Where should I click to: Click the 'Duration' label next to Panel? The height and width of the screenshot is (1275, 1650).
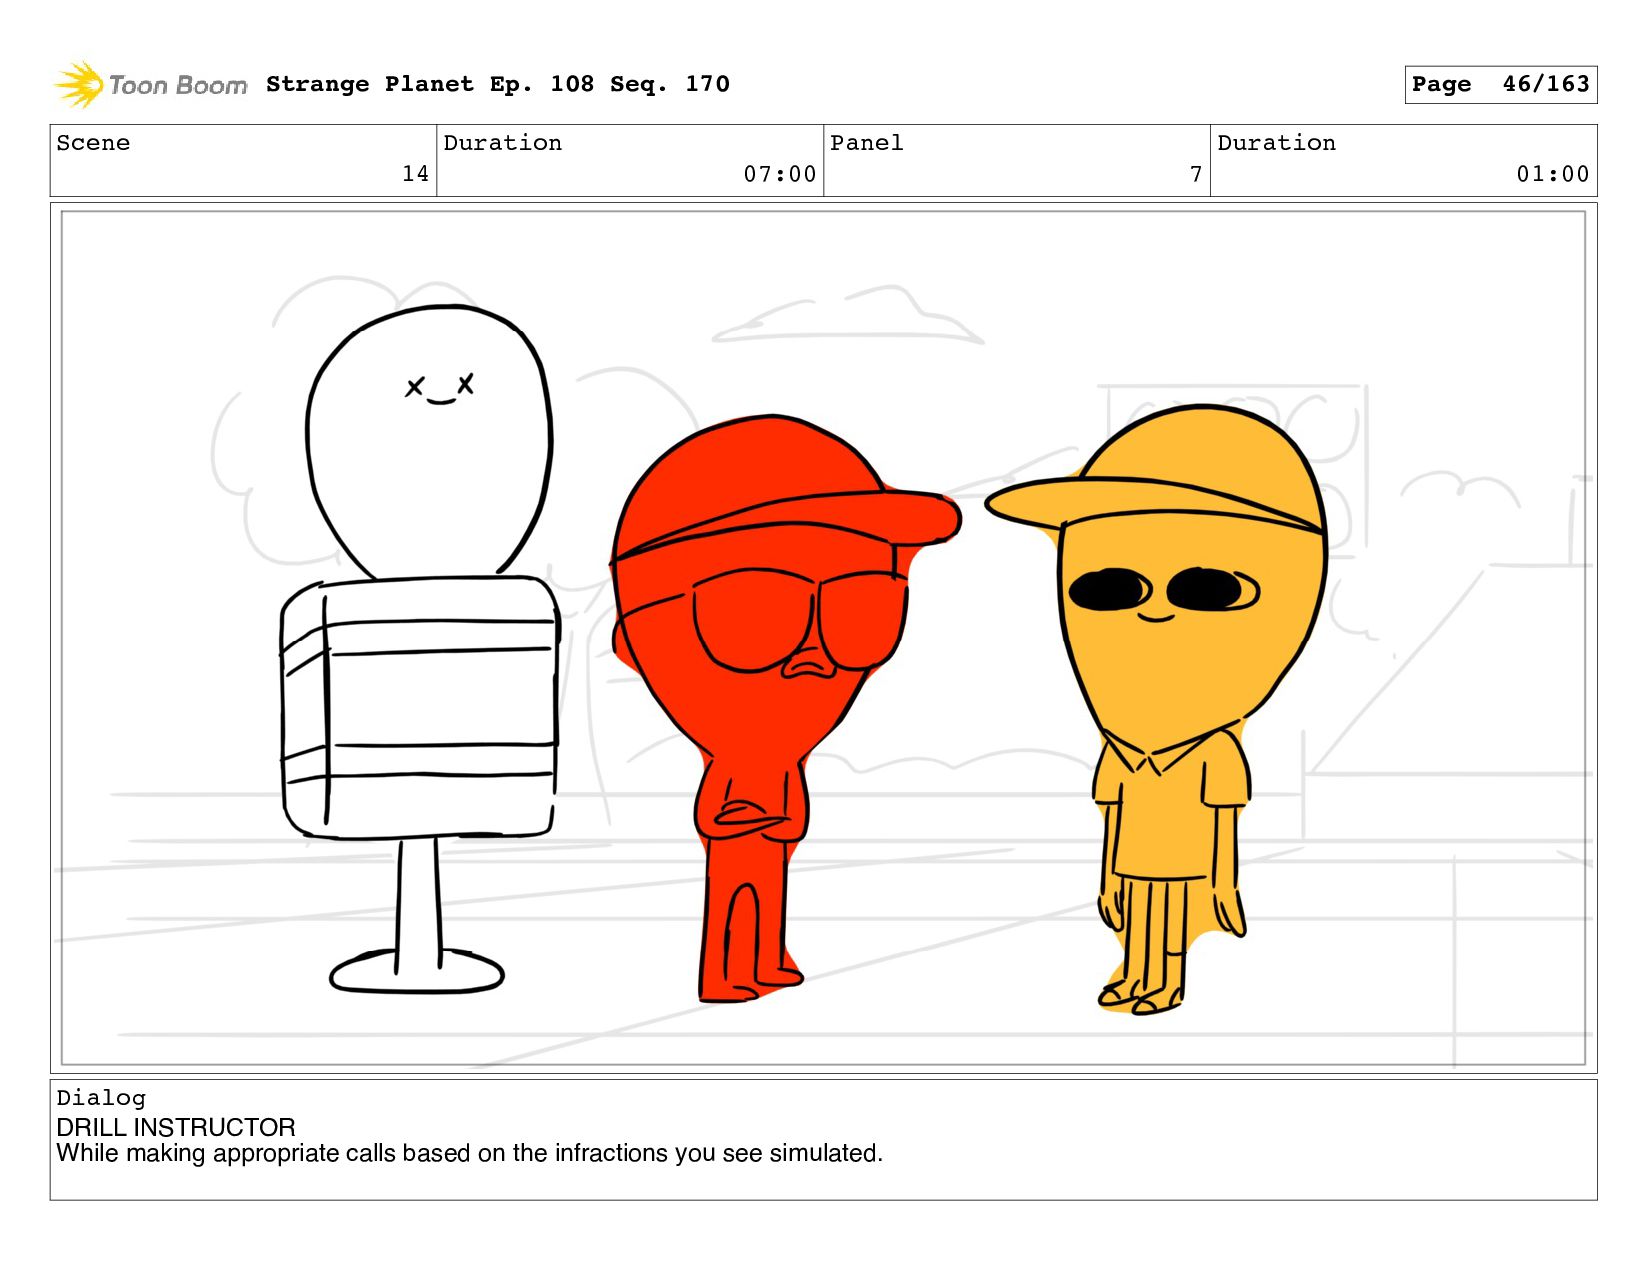[x=1276, y=143]
